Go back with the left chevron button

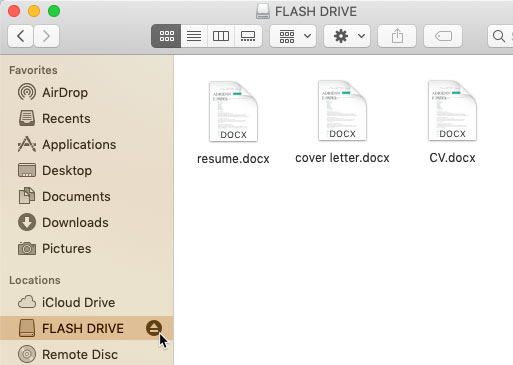point(20,36)
